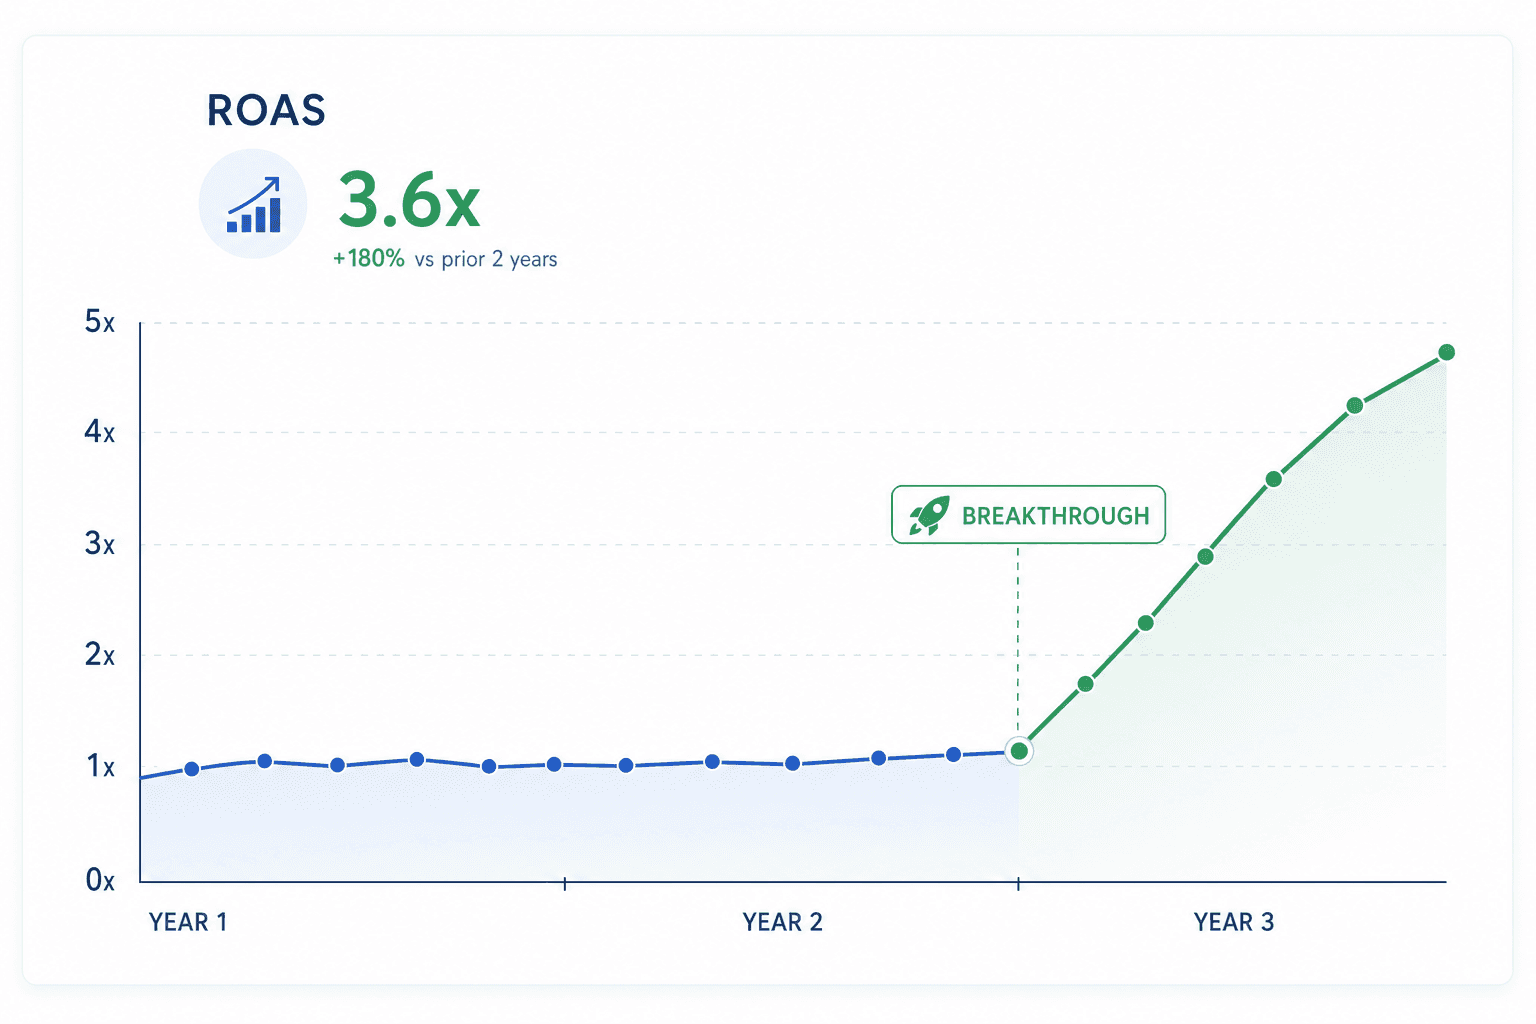
Task: Select the YEAR 3 axis label
Action: click(1234, 922)
